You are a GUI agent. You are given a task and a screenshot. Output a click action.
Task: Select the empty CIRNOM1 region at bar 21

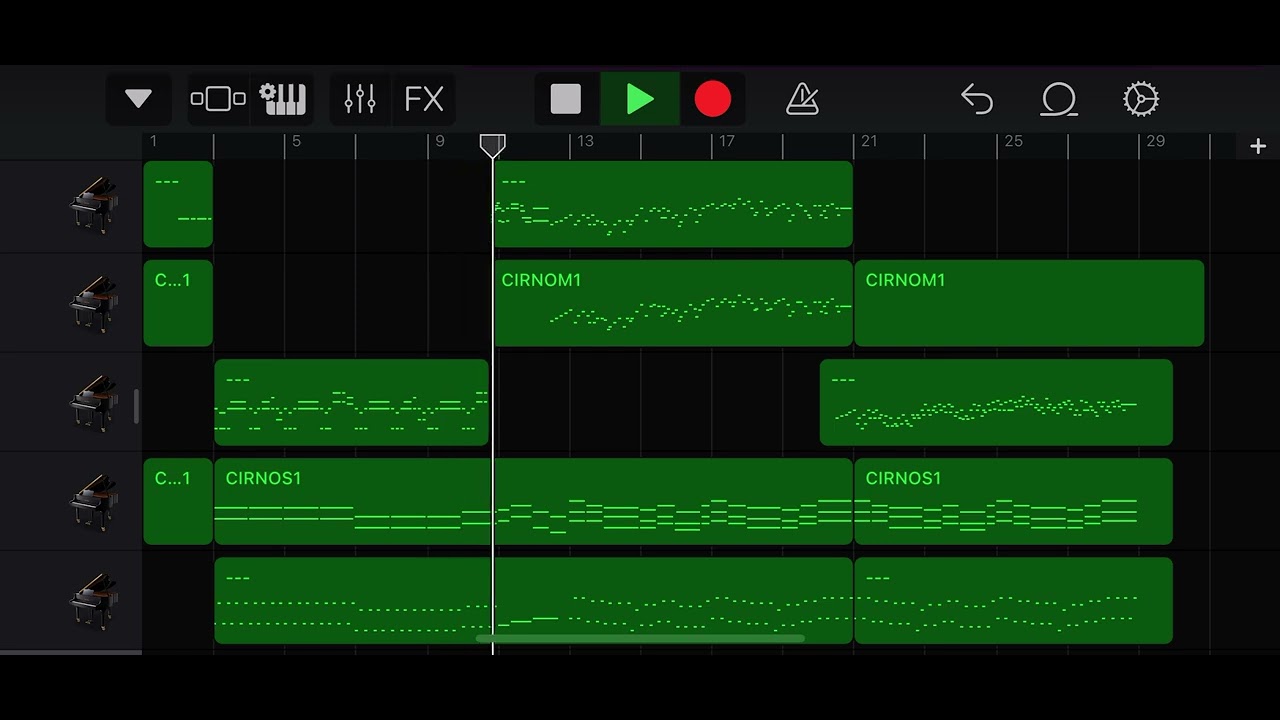(x=1029, y=303)
